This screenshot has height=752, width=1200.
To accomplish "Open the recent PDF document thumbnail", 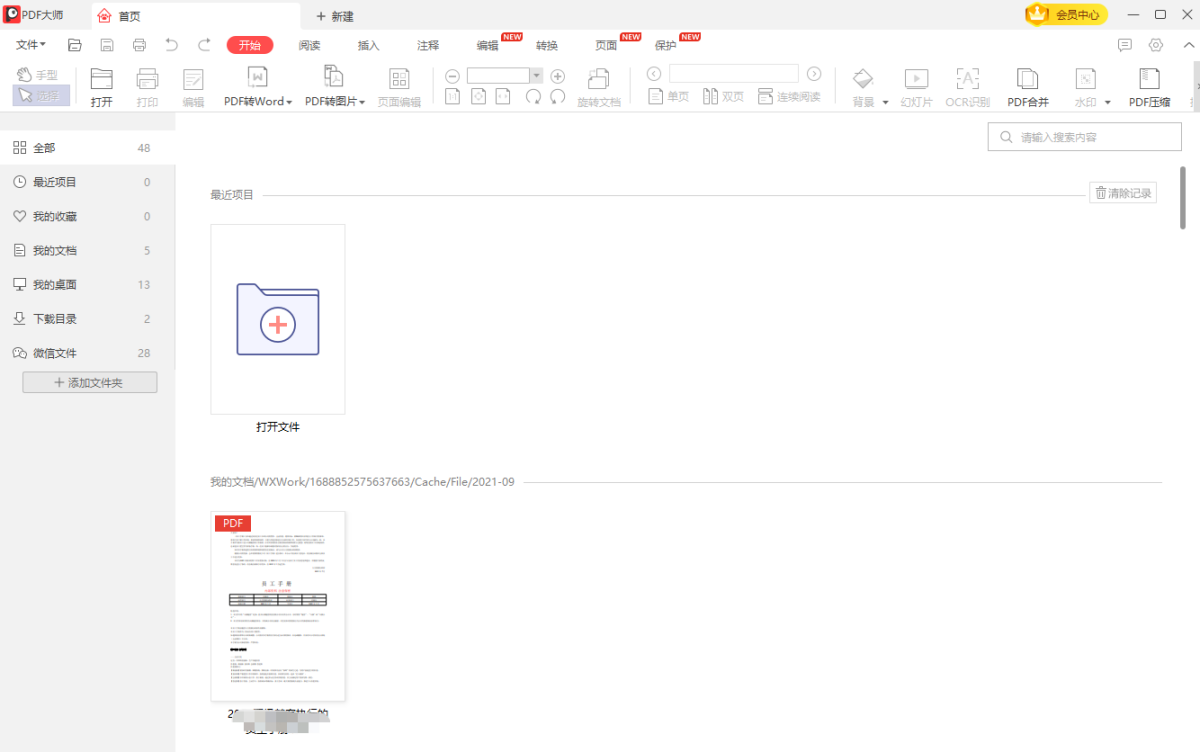I will pyautogui.click(x=278, y=606).
